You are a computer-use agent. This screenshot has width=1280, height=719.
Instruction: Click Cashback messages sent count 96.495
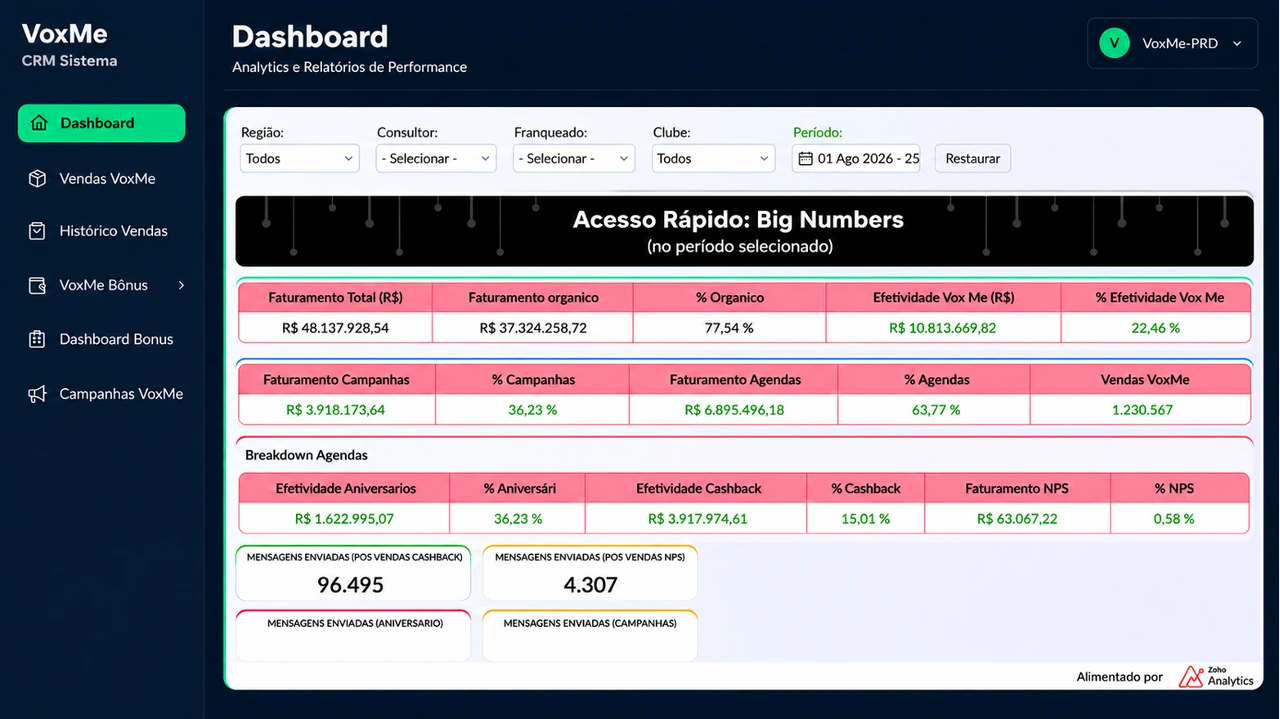click(350, 585)
